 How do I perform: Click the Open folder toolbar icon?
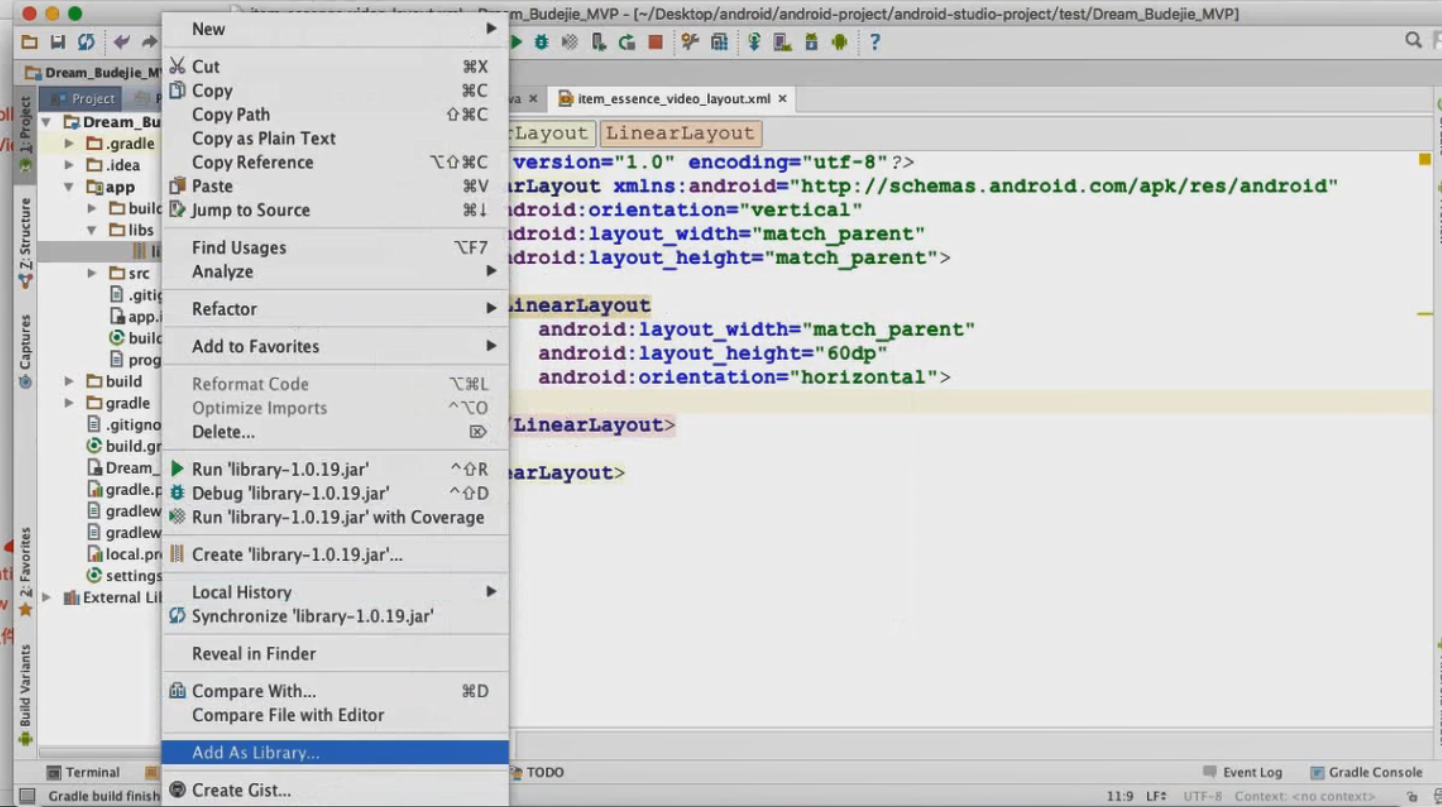29,42
